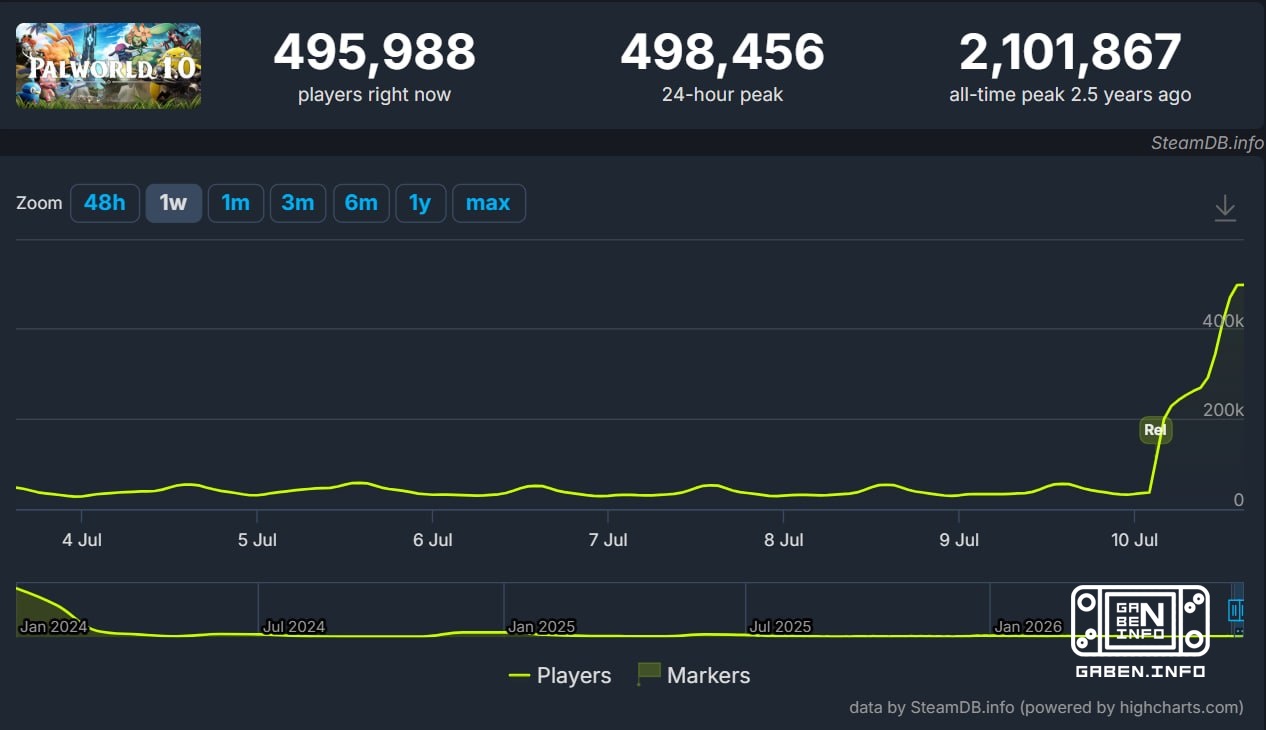Set chart zoom to 1y
1266x730 pixels.
[420, 203]
